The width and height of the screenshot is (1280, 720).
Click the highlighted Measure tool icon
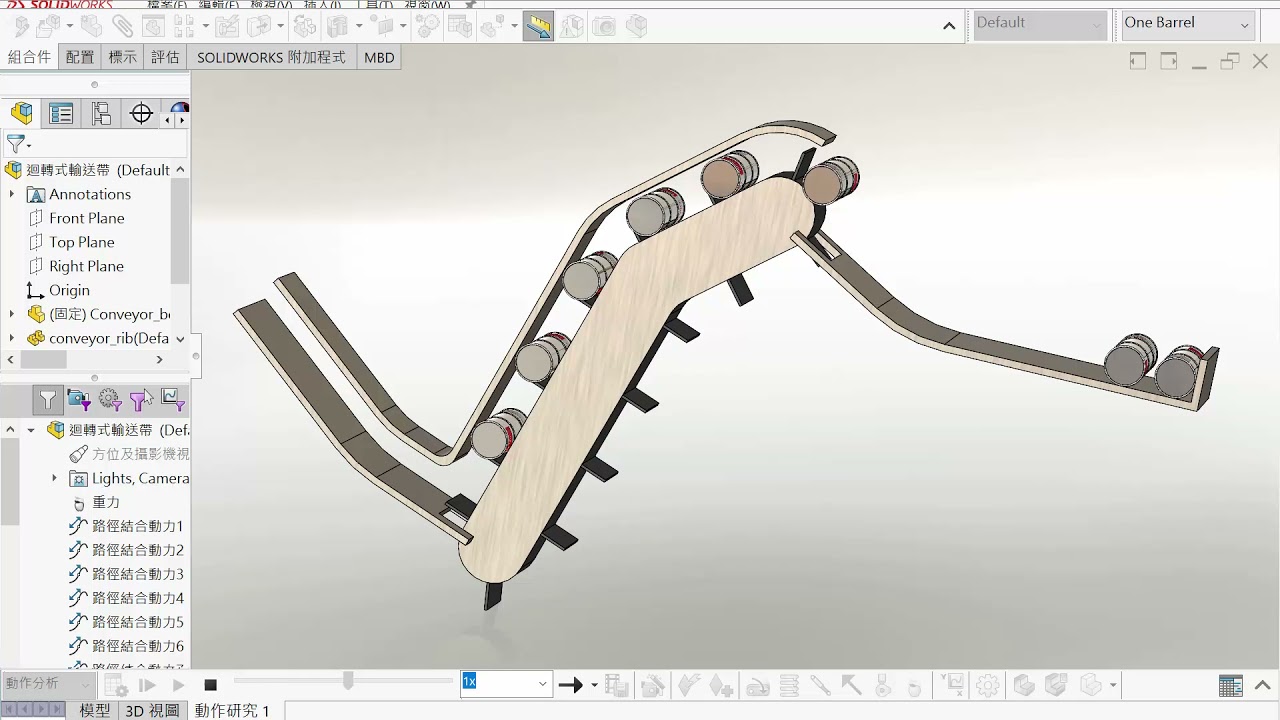538,26
